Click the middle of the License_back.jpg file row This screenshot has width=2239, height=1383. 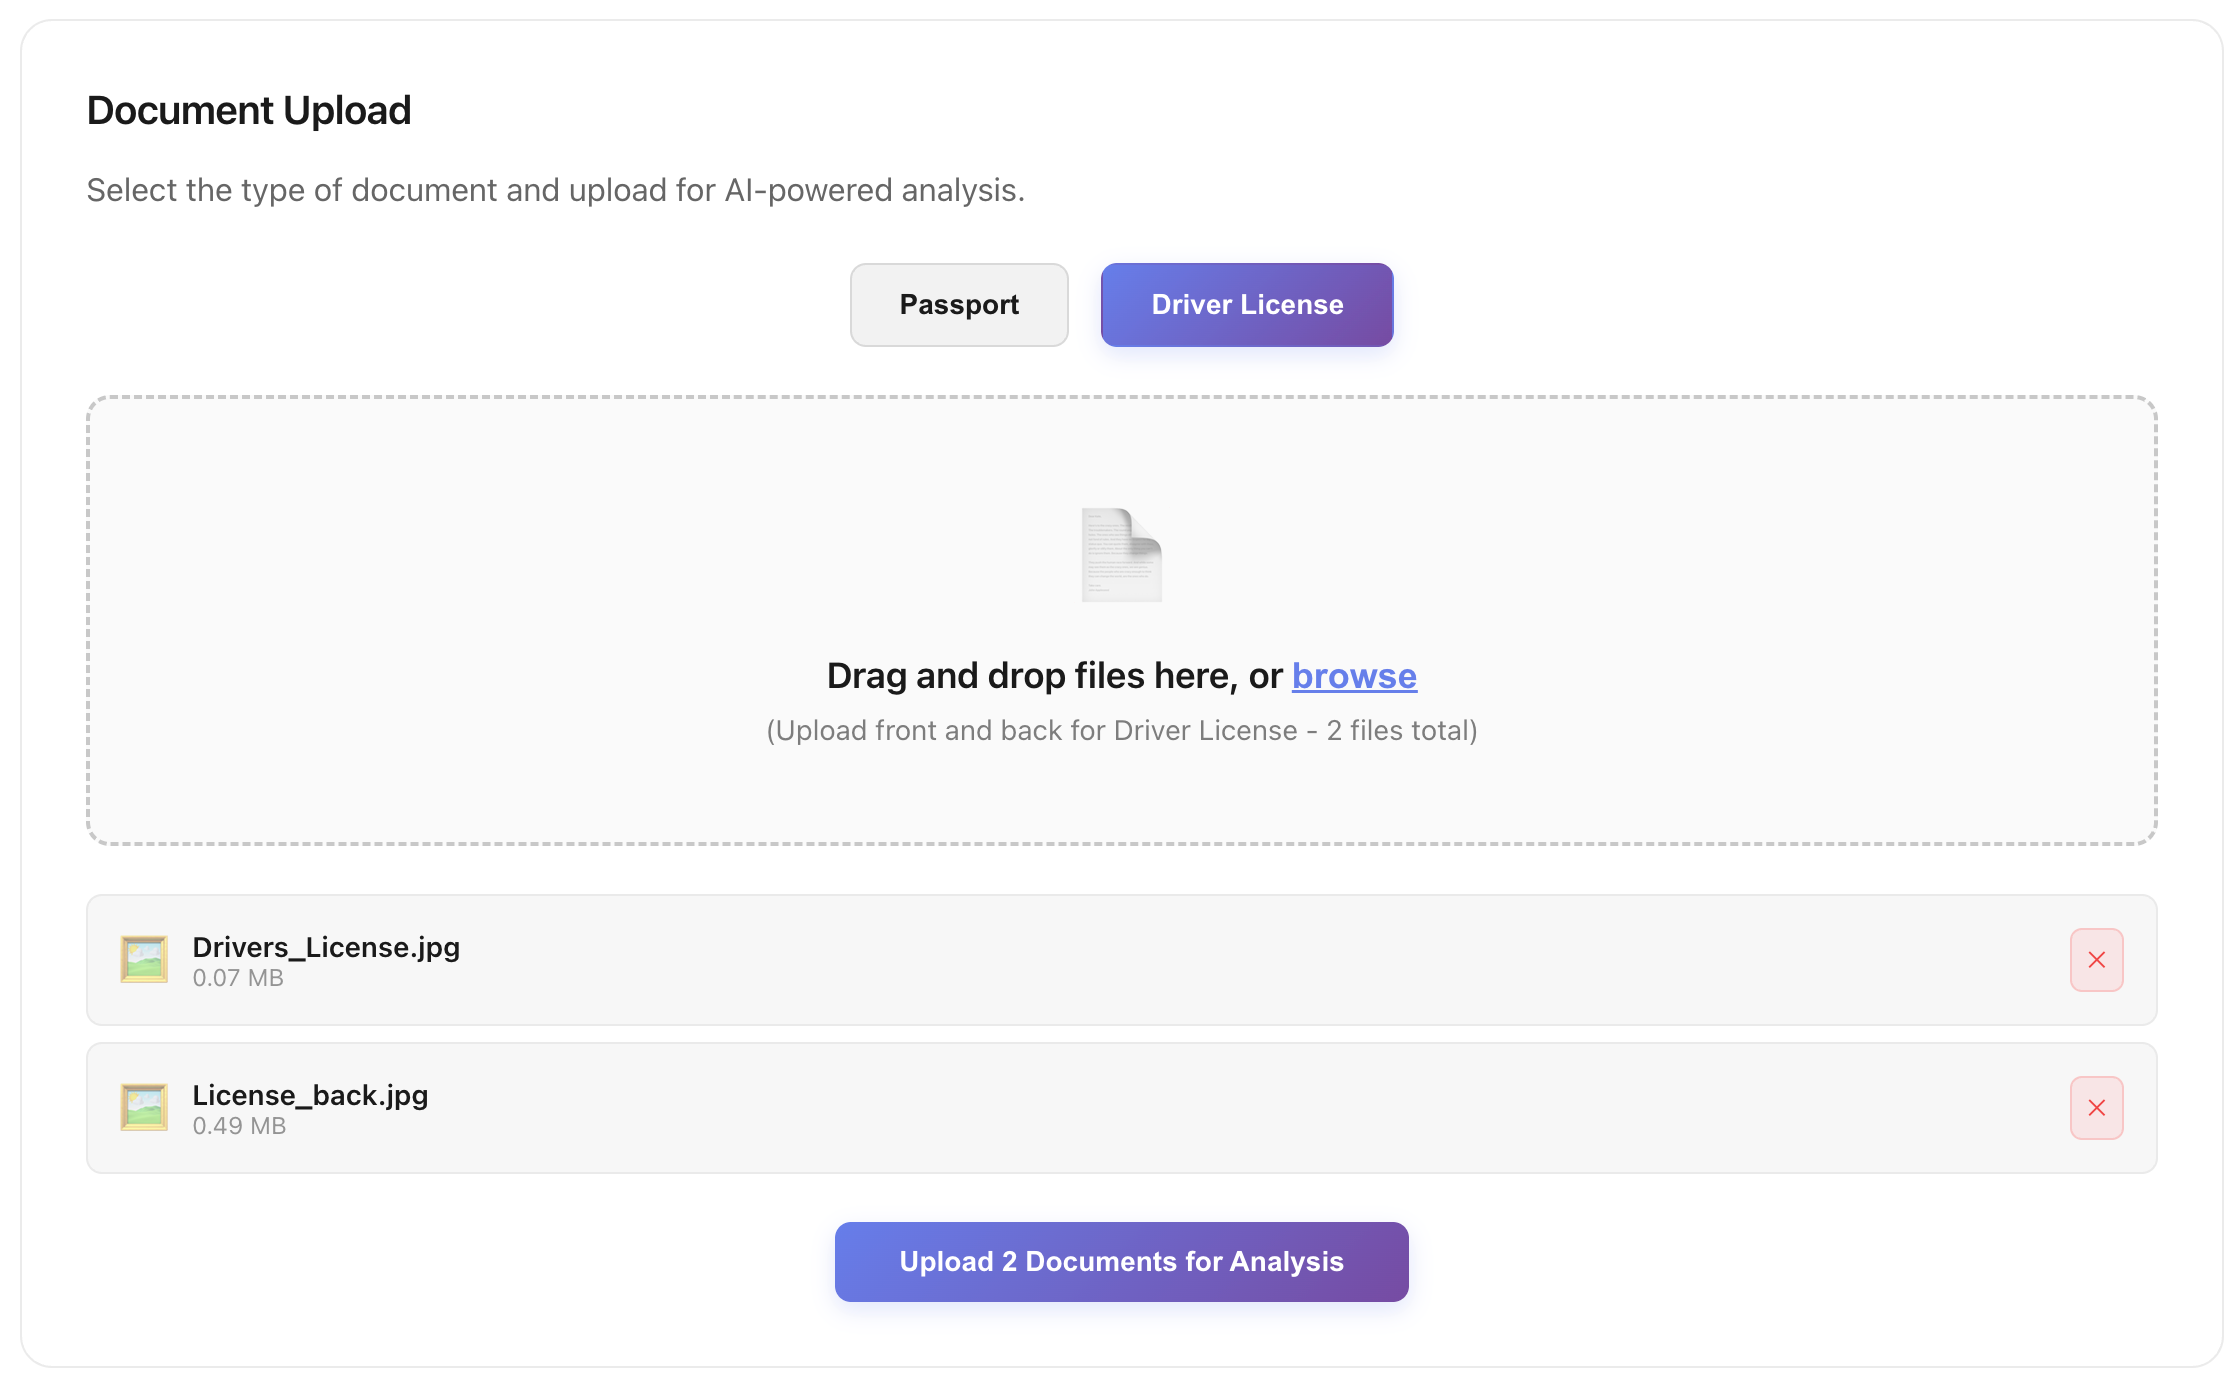[1120, 1108]
